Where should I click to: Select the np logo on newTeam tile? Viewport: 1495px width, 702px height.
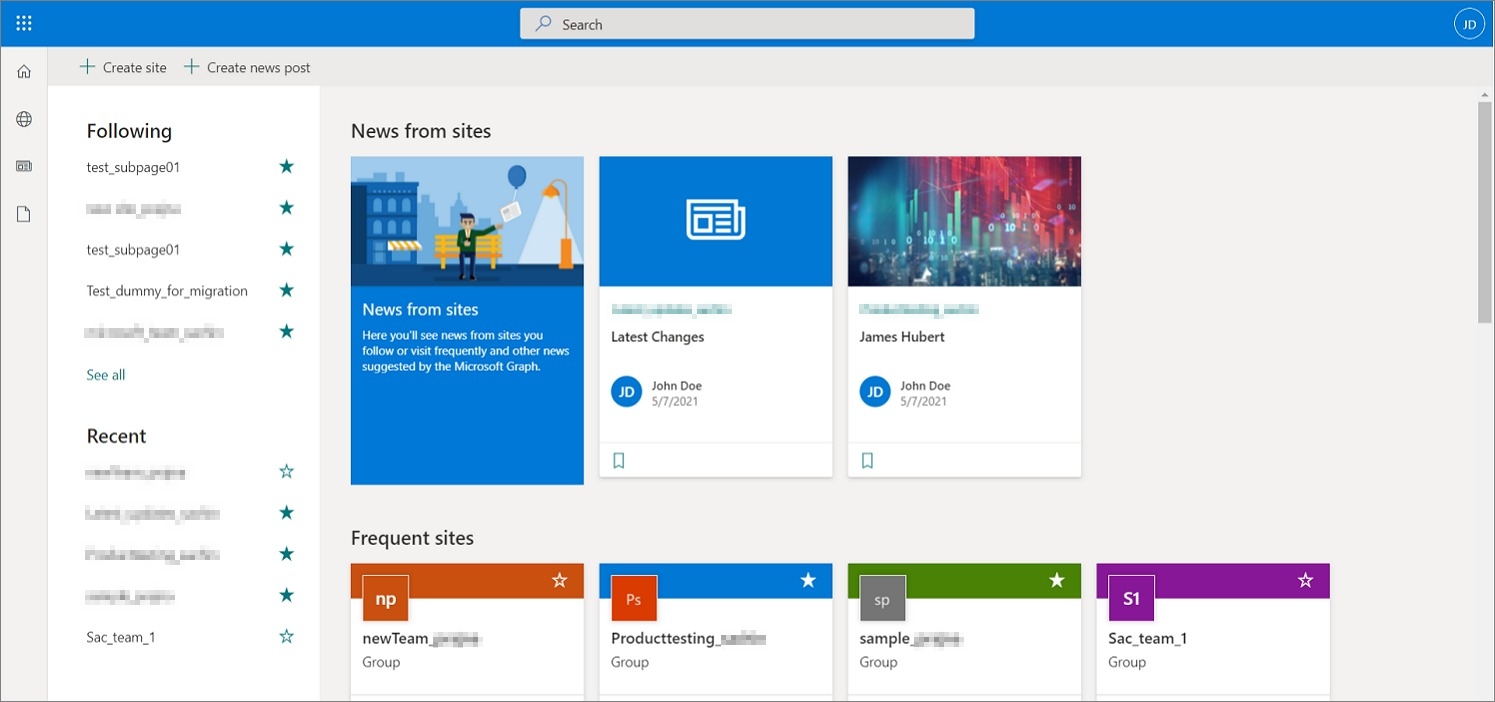tap(385, 597)
